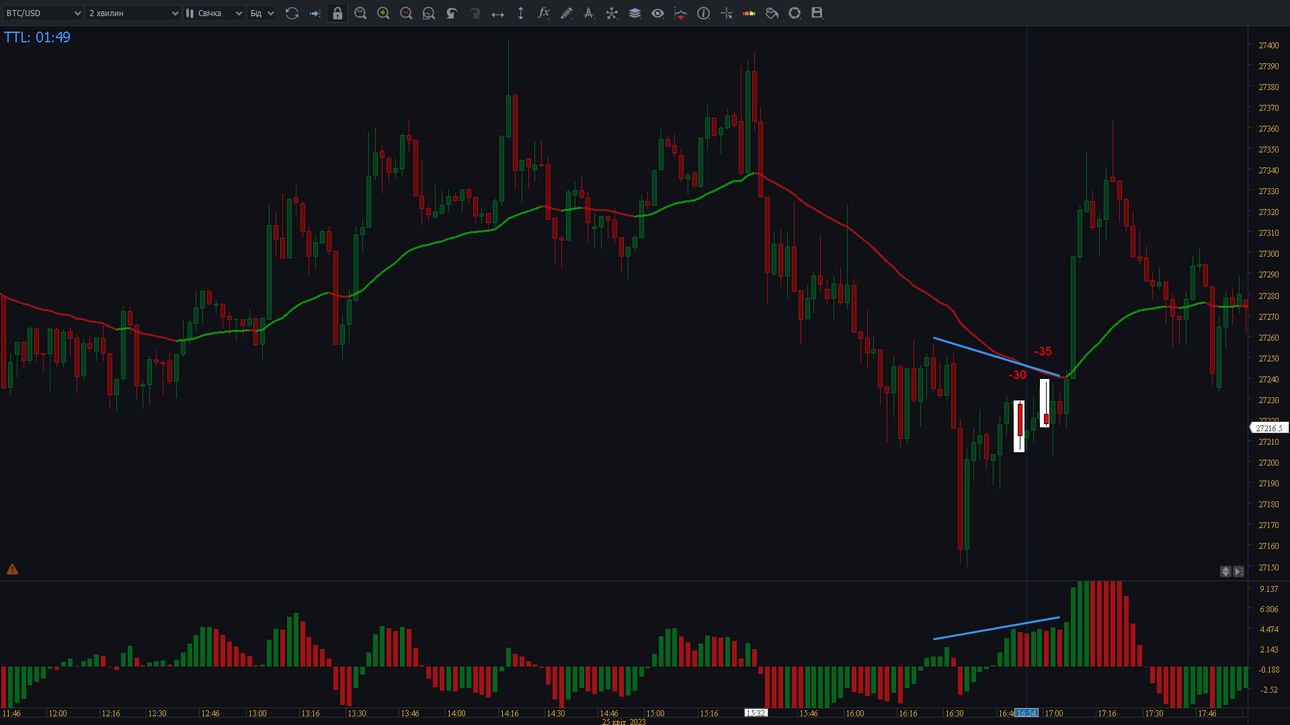The height and width of the screenshot is (725, 1290).
Task: Open the layers stack icon
Action: click(x=635, y=13)
